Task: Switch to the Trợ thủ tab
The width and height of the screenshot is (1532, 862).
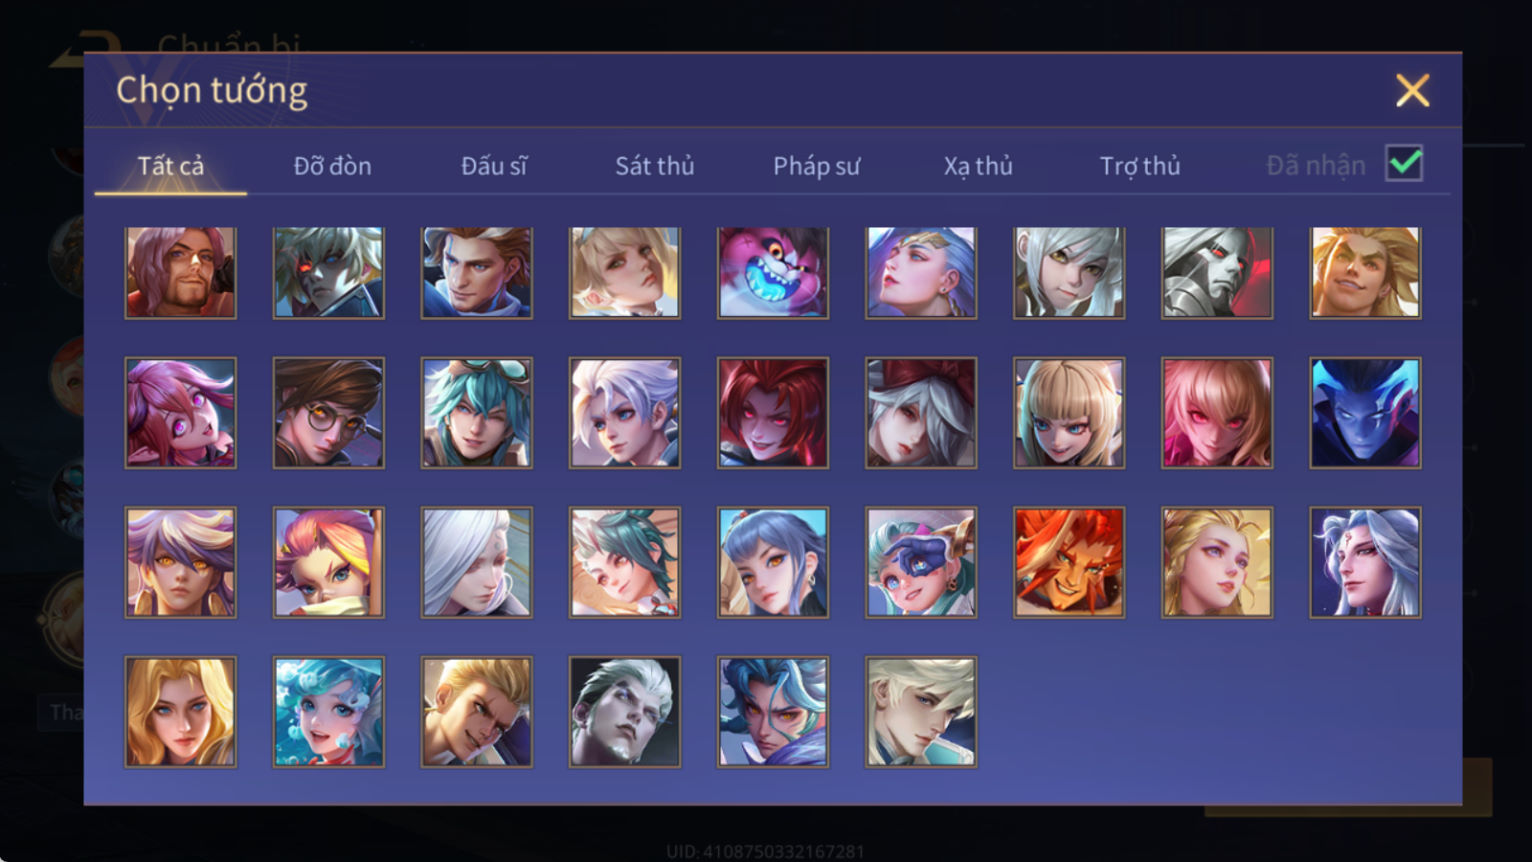Action: coord(1140,166)
